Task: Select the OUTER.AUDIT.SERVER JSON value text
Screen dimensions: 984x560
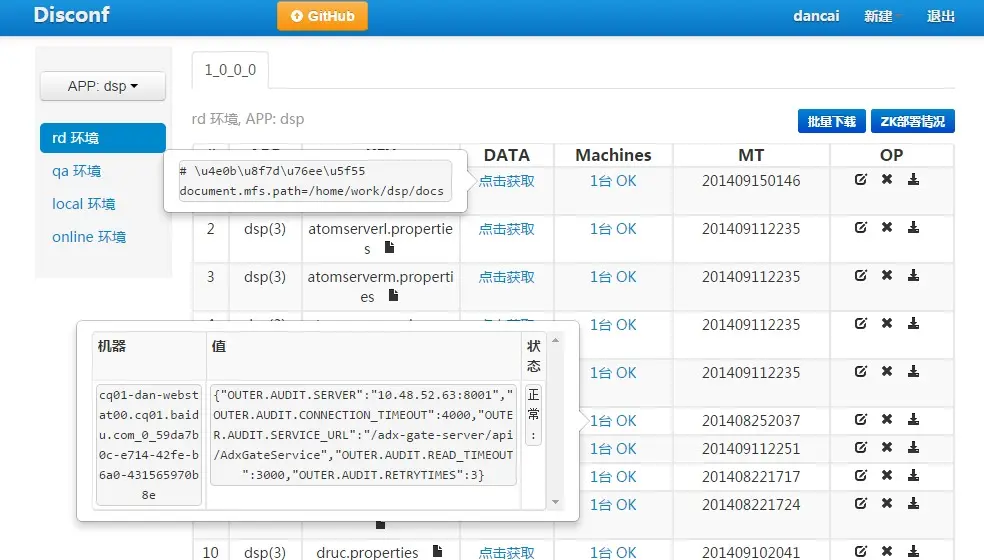Action: pyautogui.click(x=363, y=435)
